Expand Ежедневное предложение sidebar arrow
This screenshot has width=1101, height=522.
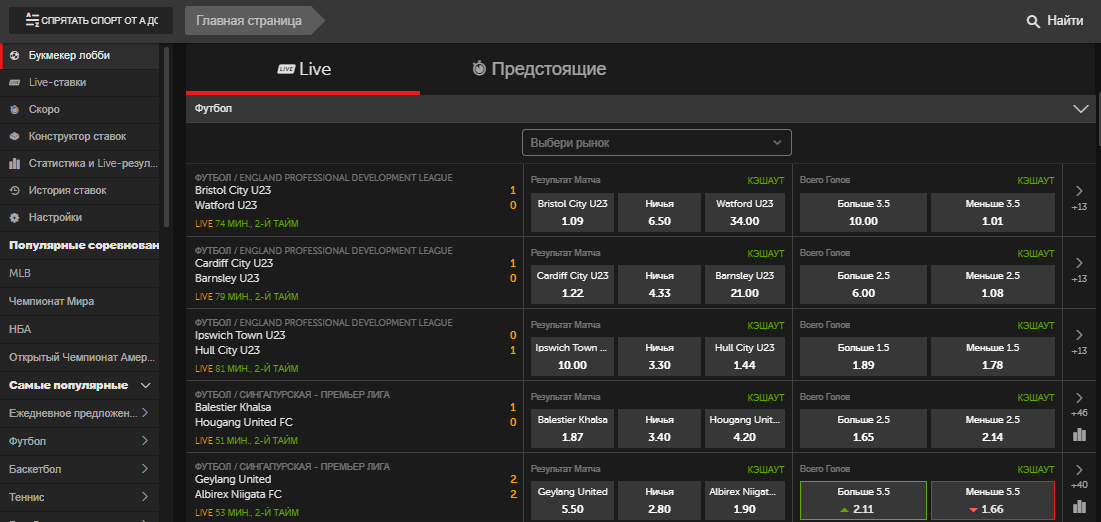pyautogui.click(x=145, y=413)
